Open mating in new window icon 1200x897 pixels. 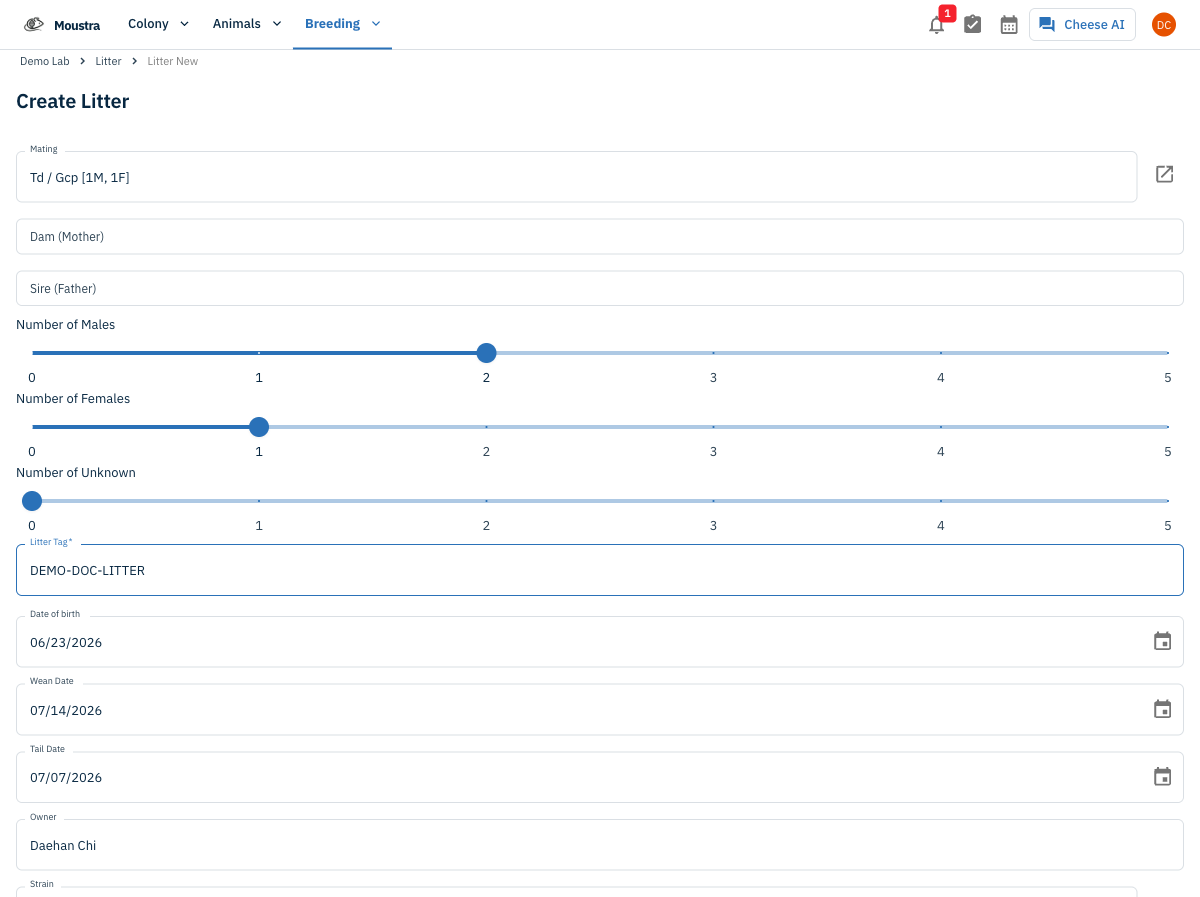[x=1164, y=174]
